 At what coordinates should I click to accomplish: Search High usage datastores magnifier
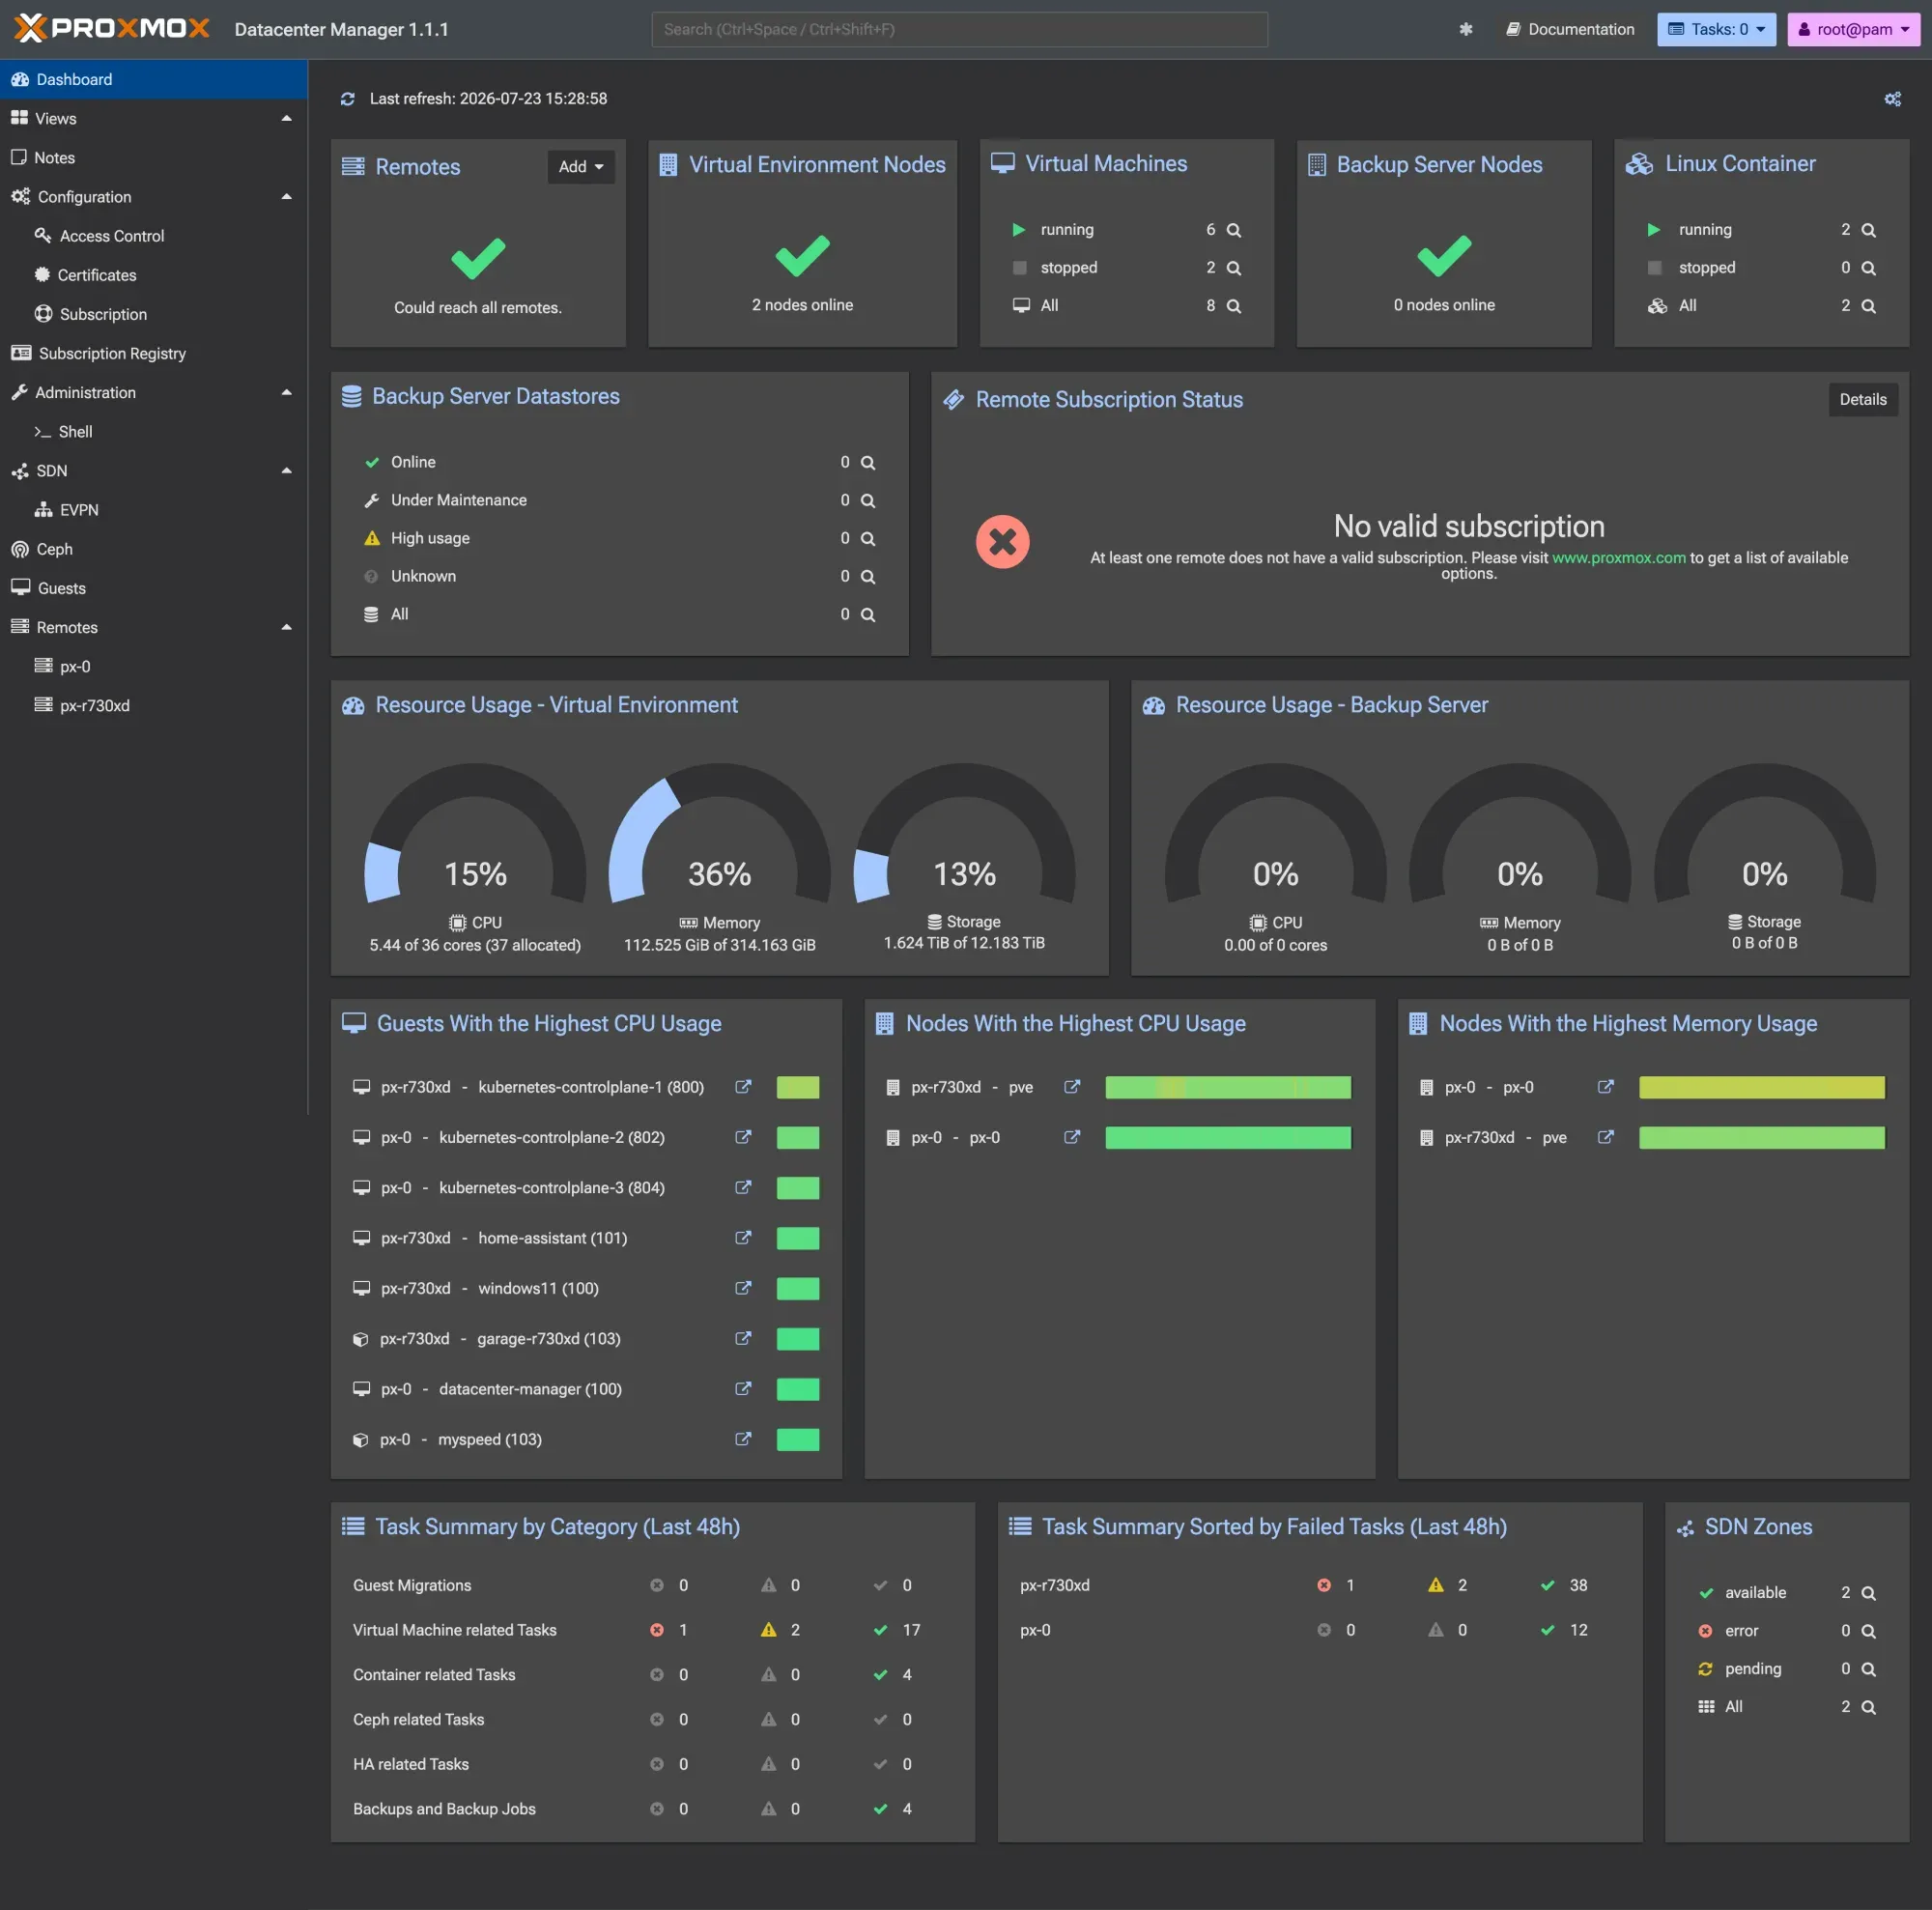tap(867, 539)
